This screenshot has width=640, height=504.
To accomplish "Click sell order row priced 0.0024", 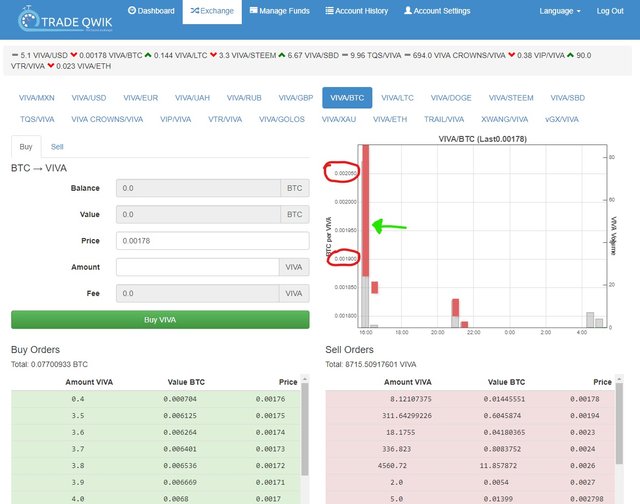I will (x=470, y=449).
